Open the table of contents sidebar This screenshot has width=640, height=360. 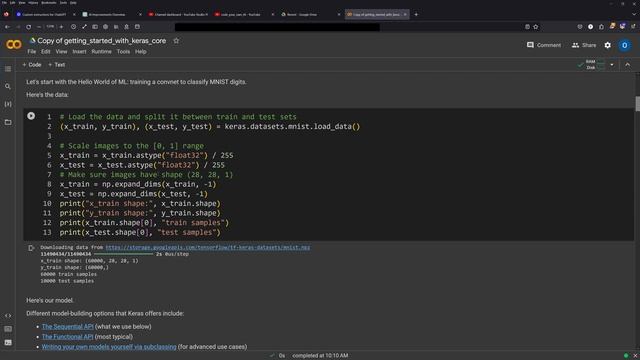point(8,69)
